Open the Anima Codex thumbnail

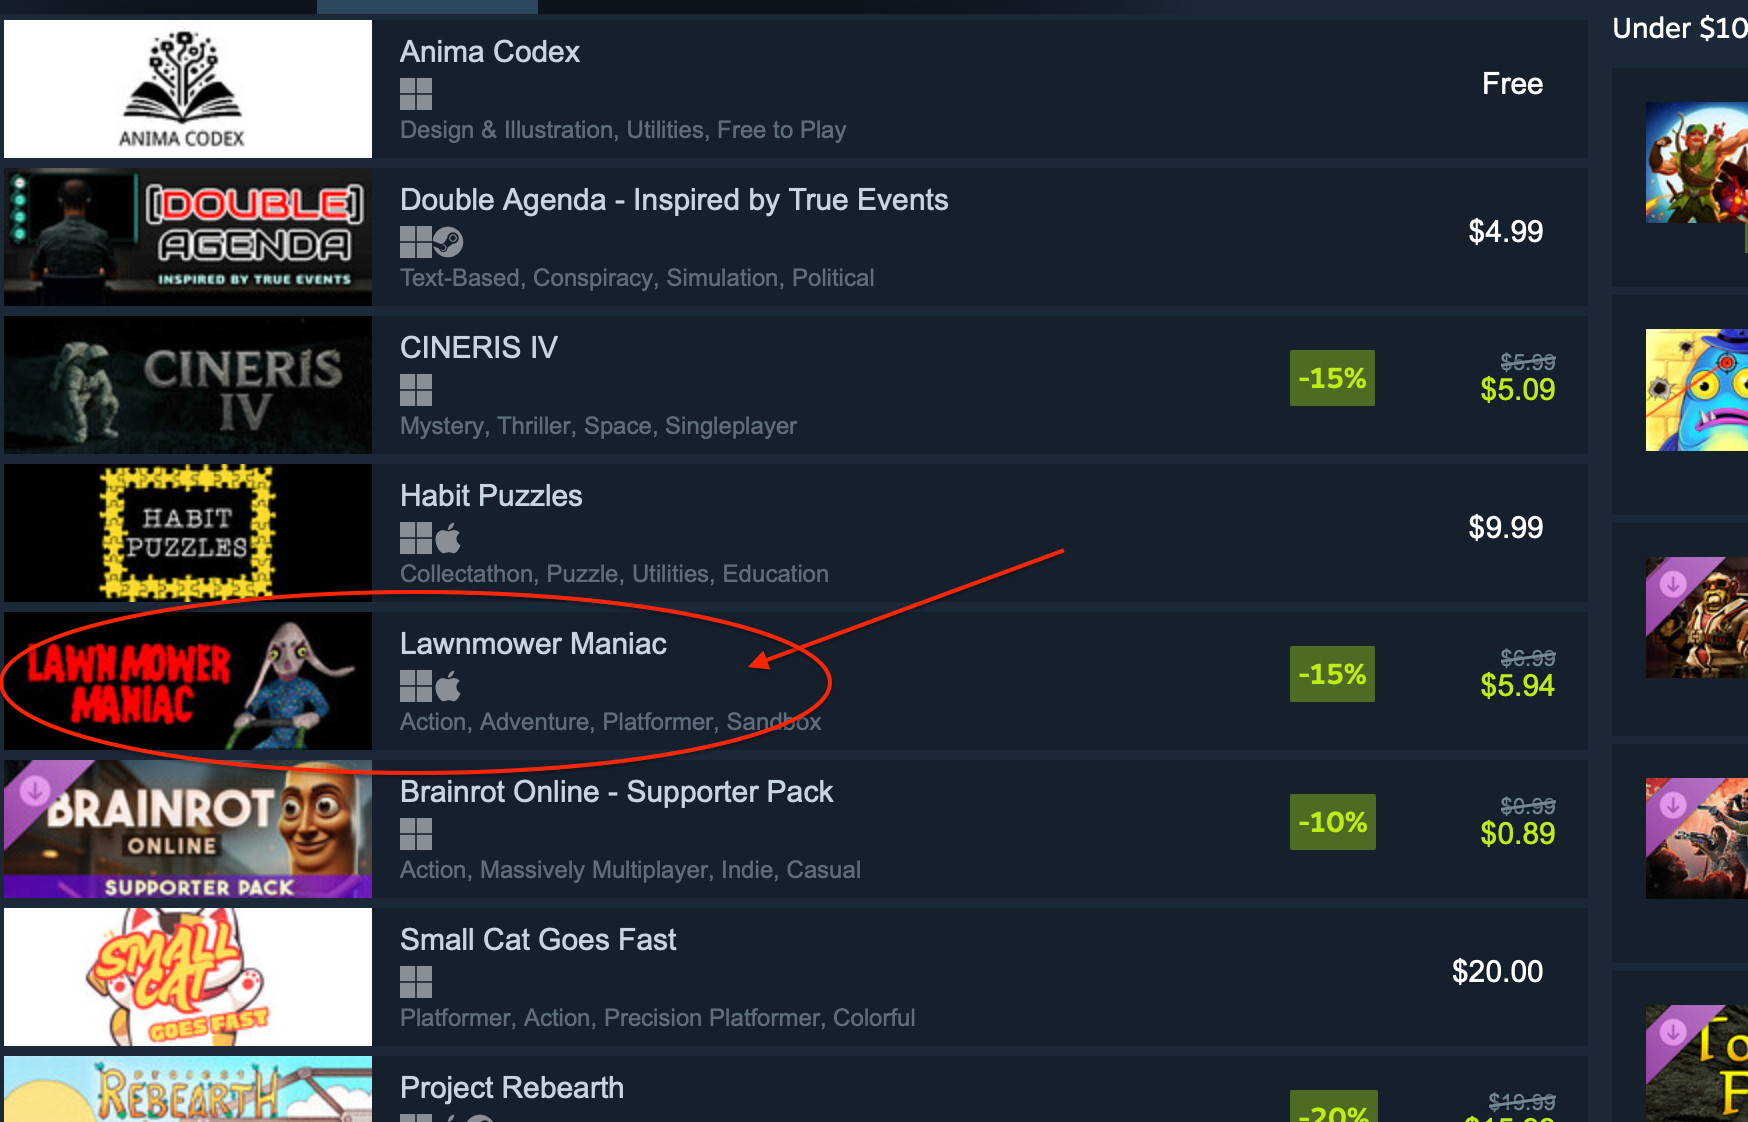coord(188,89)
